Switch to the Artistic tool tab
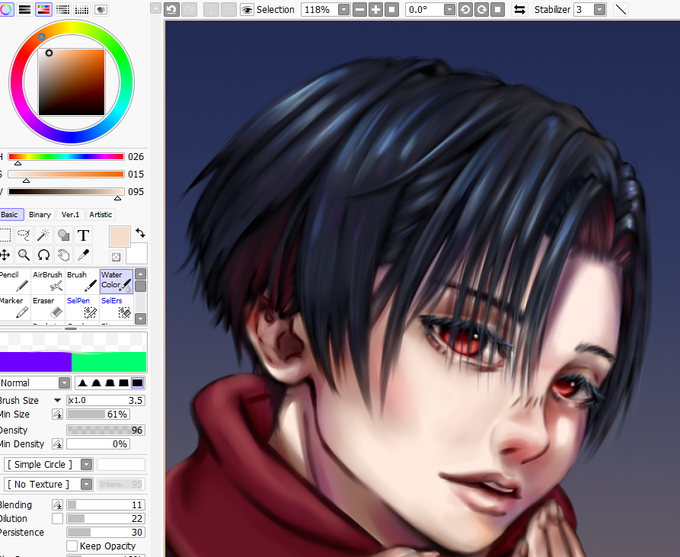 pos(100,214)
